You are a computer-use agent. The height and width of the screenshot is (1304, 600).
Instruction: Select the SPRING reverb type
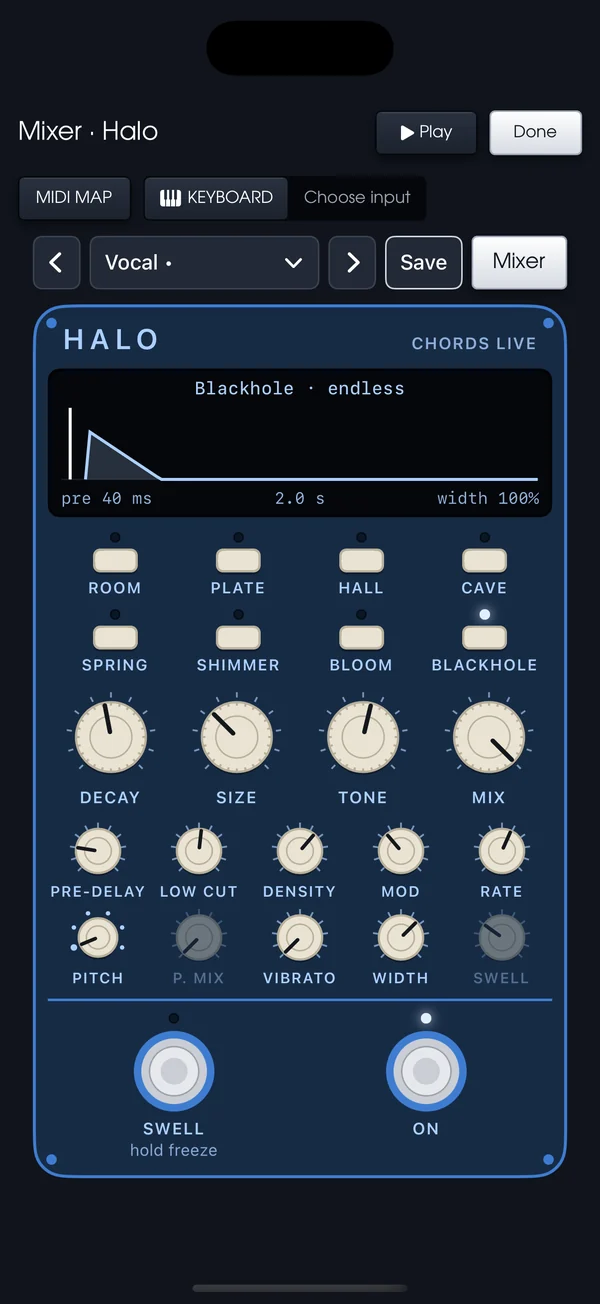click(x=115, y=636)
